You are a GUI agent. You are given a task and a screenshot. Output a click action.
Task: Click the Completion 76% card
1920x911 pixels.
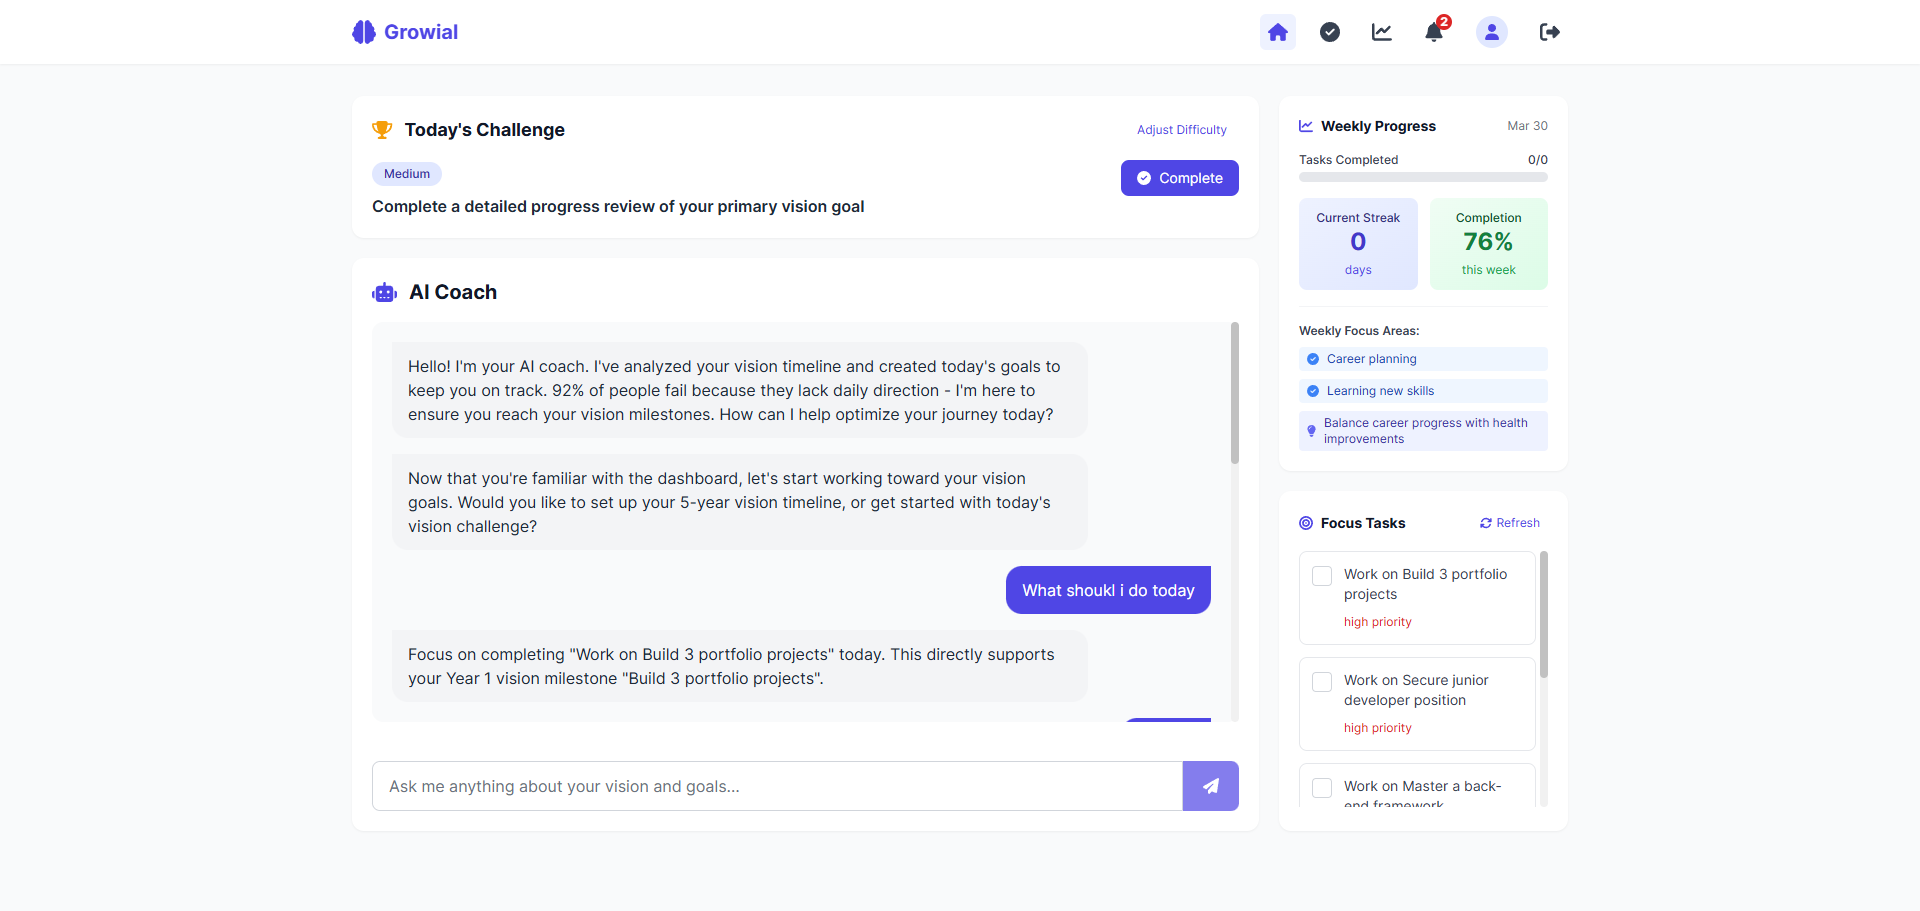1489,244
